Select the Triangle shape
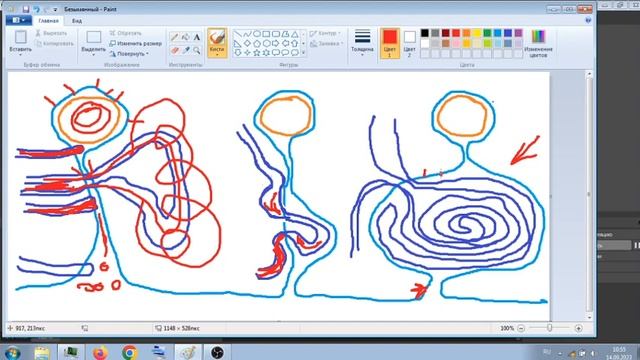The image size is (640, 360). point(295,34)
